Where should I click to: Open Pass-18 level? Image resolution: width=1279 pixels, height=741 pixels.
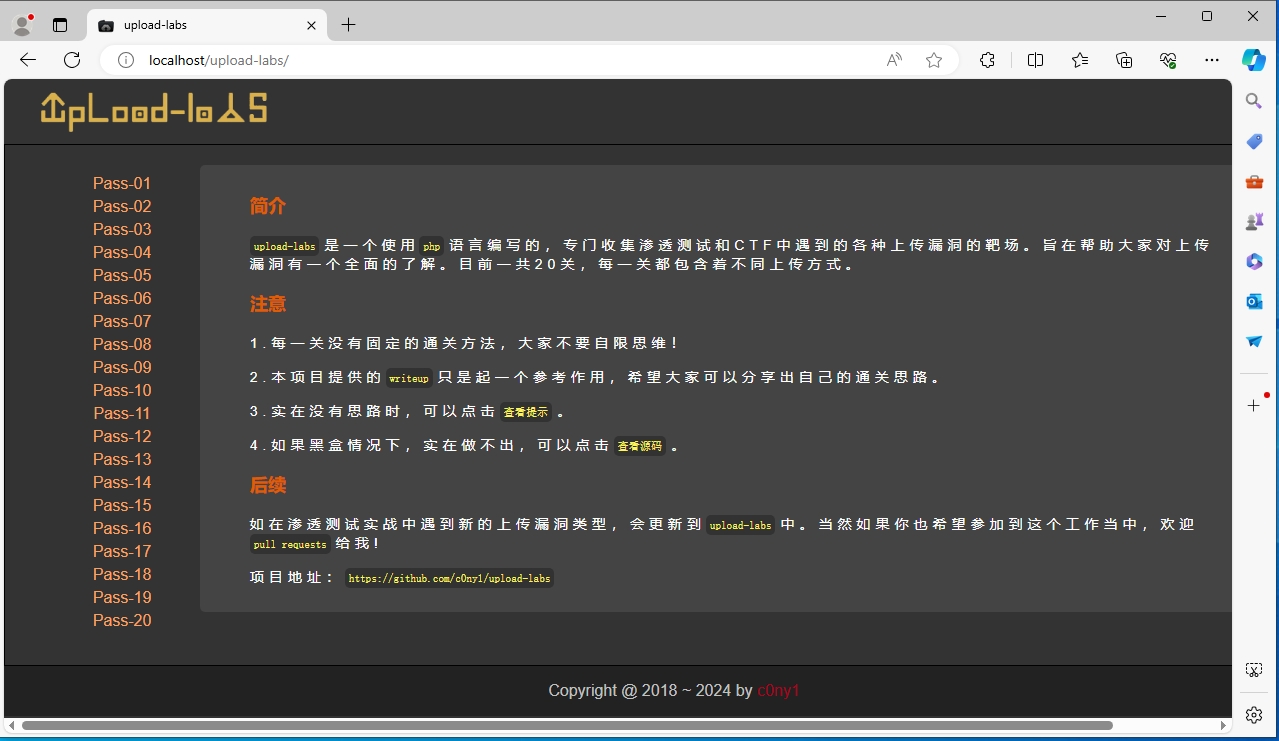coord(122,574)
